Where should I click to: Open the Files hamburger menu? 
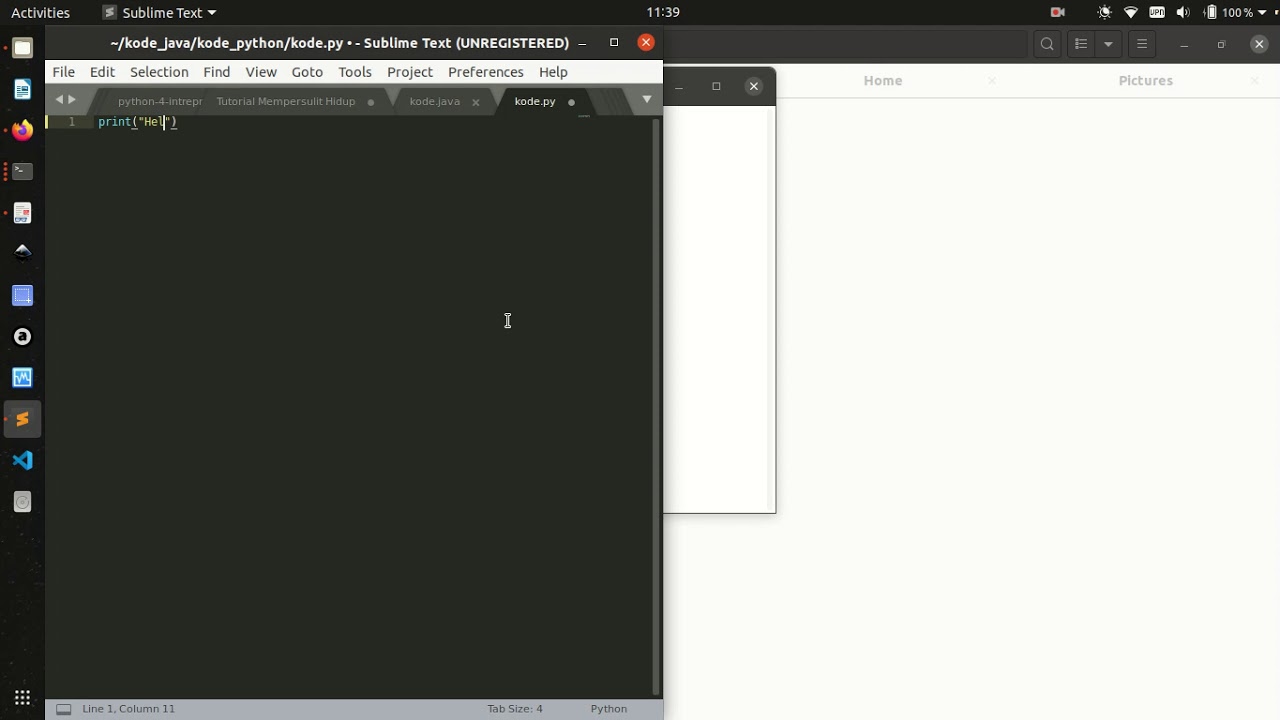(1142, 44)
